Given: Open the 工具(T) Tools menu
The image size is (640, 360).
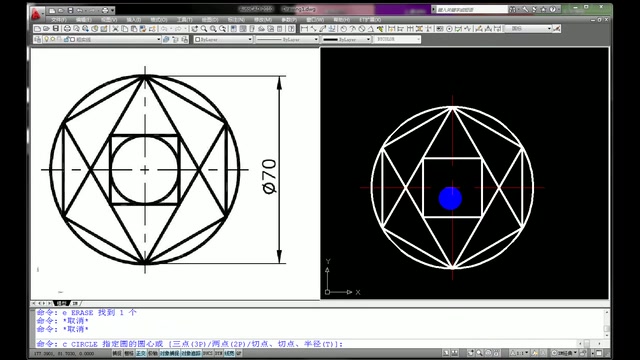Looking at the screenshot, I should (184, 20).
